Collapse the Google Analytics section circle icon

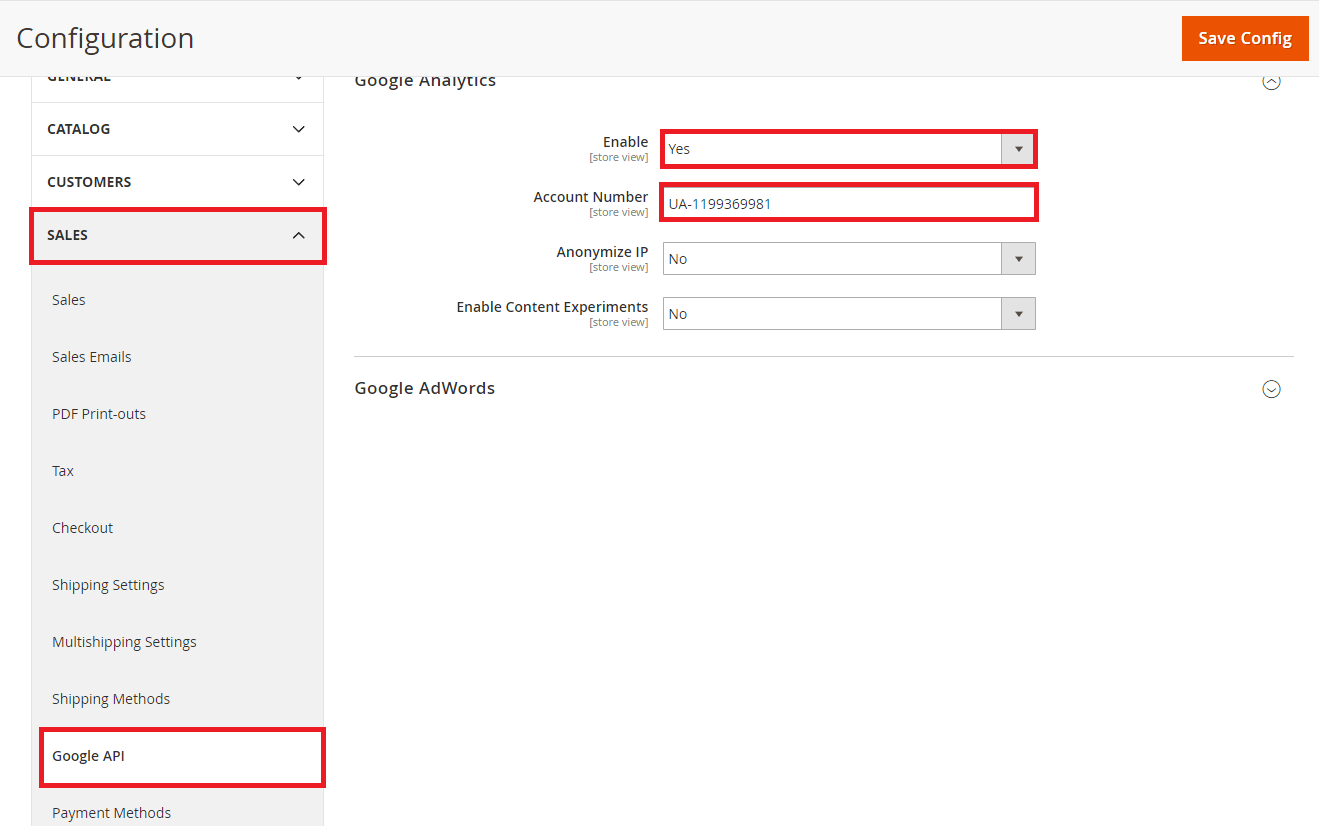[1271, 82]
